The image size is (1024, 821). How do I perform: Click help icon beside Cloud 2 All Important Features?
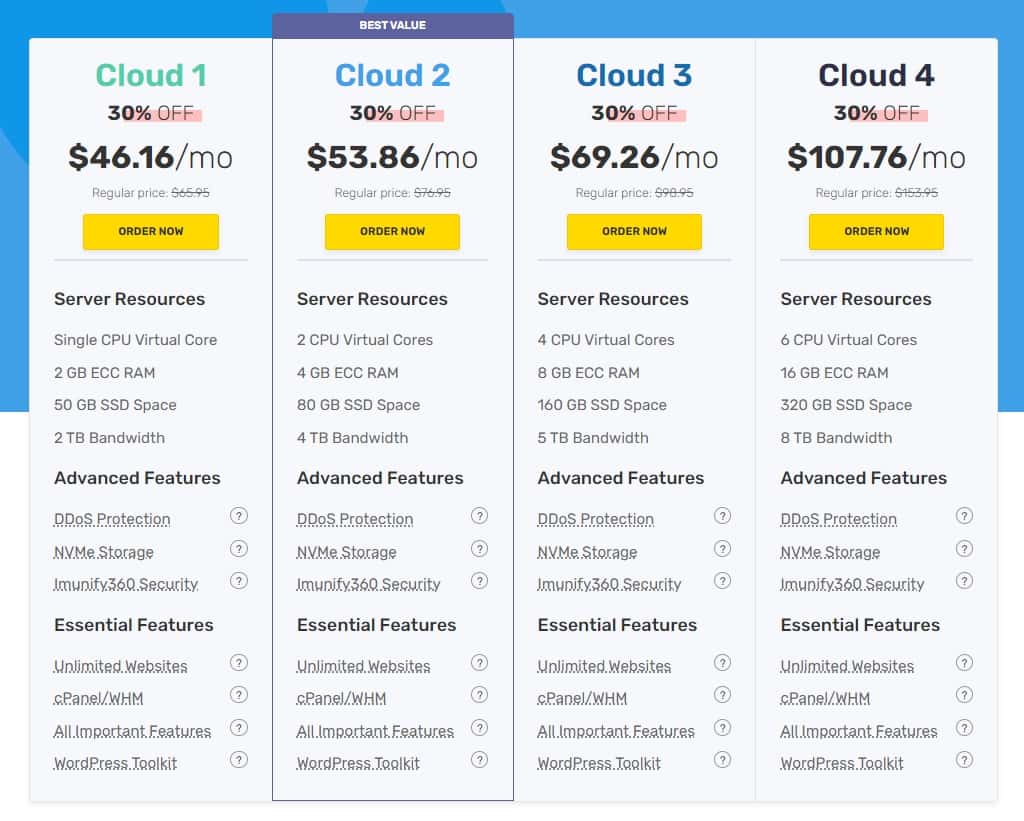tap(480, 728)
